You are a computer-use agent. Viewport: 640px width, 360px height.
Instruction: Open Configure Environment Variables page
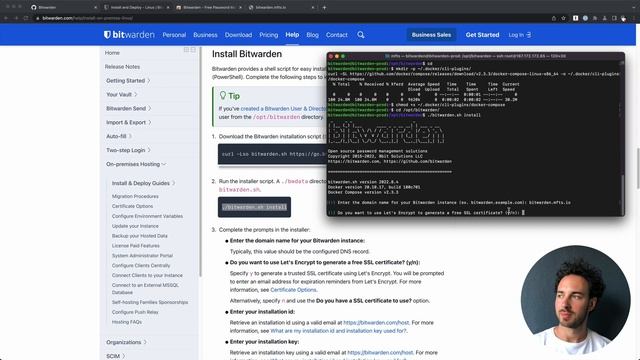click(147, 216)
